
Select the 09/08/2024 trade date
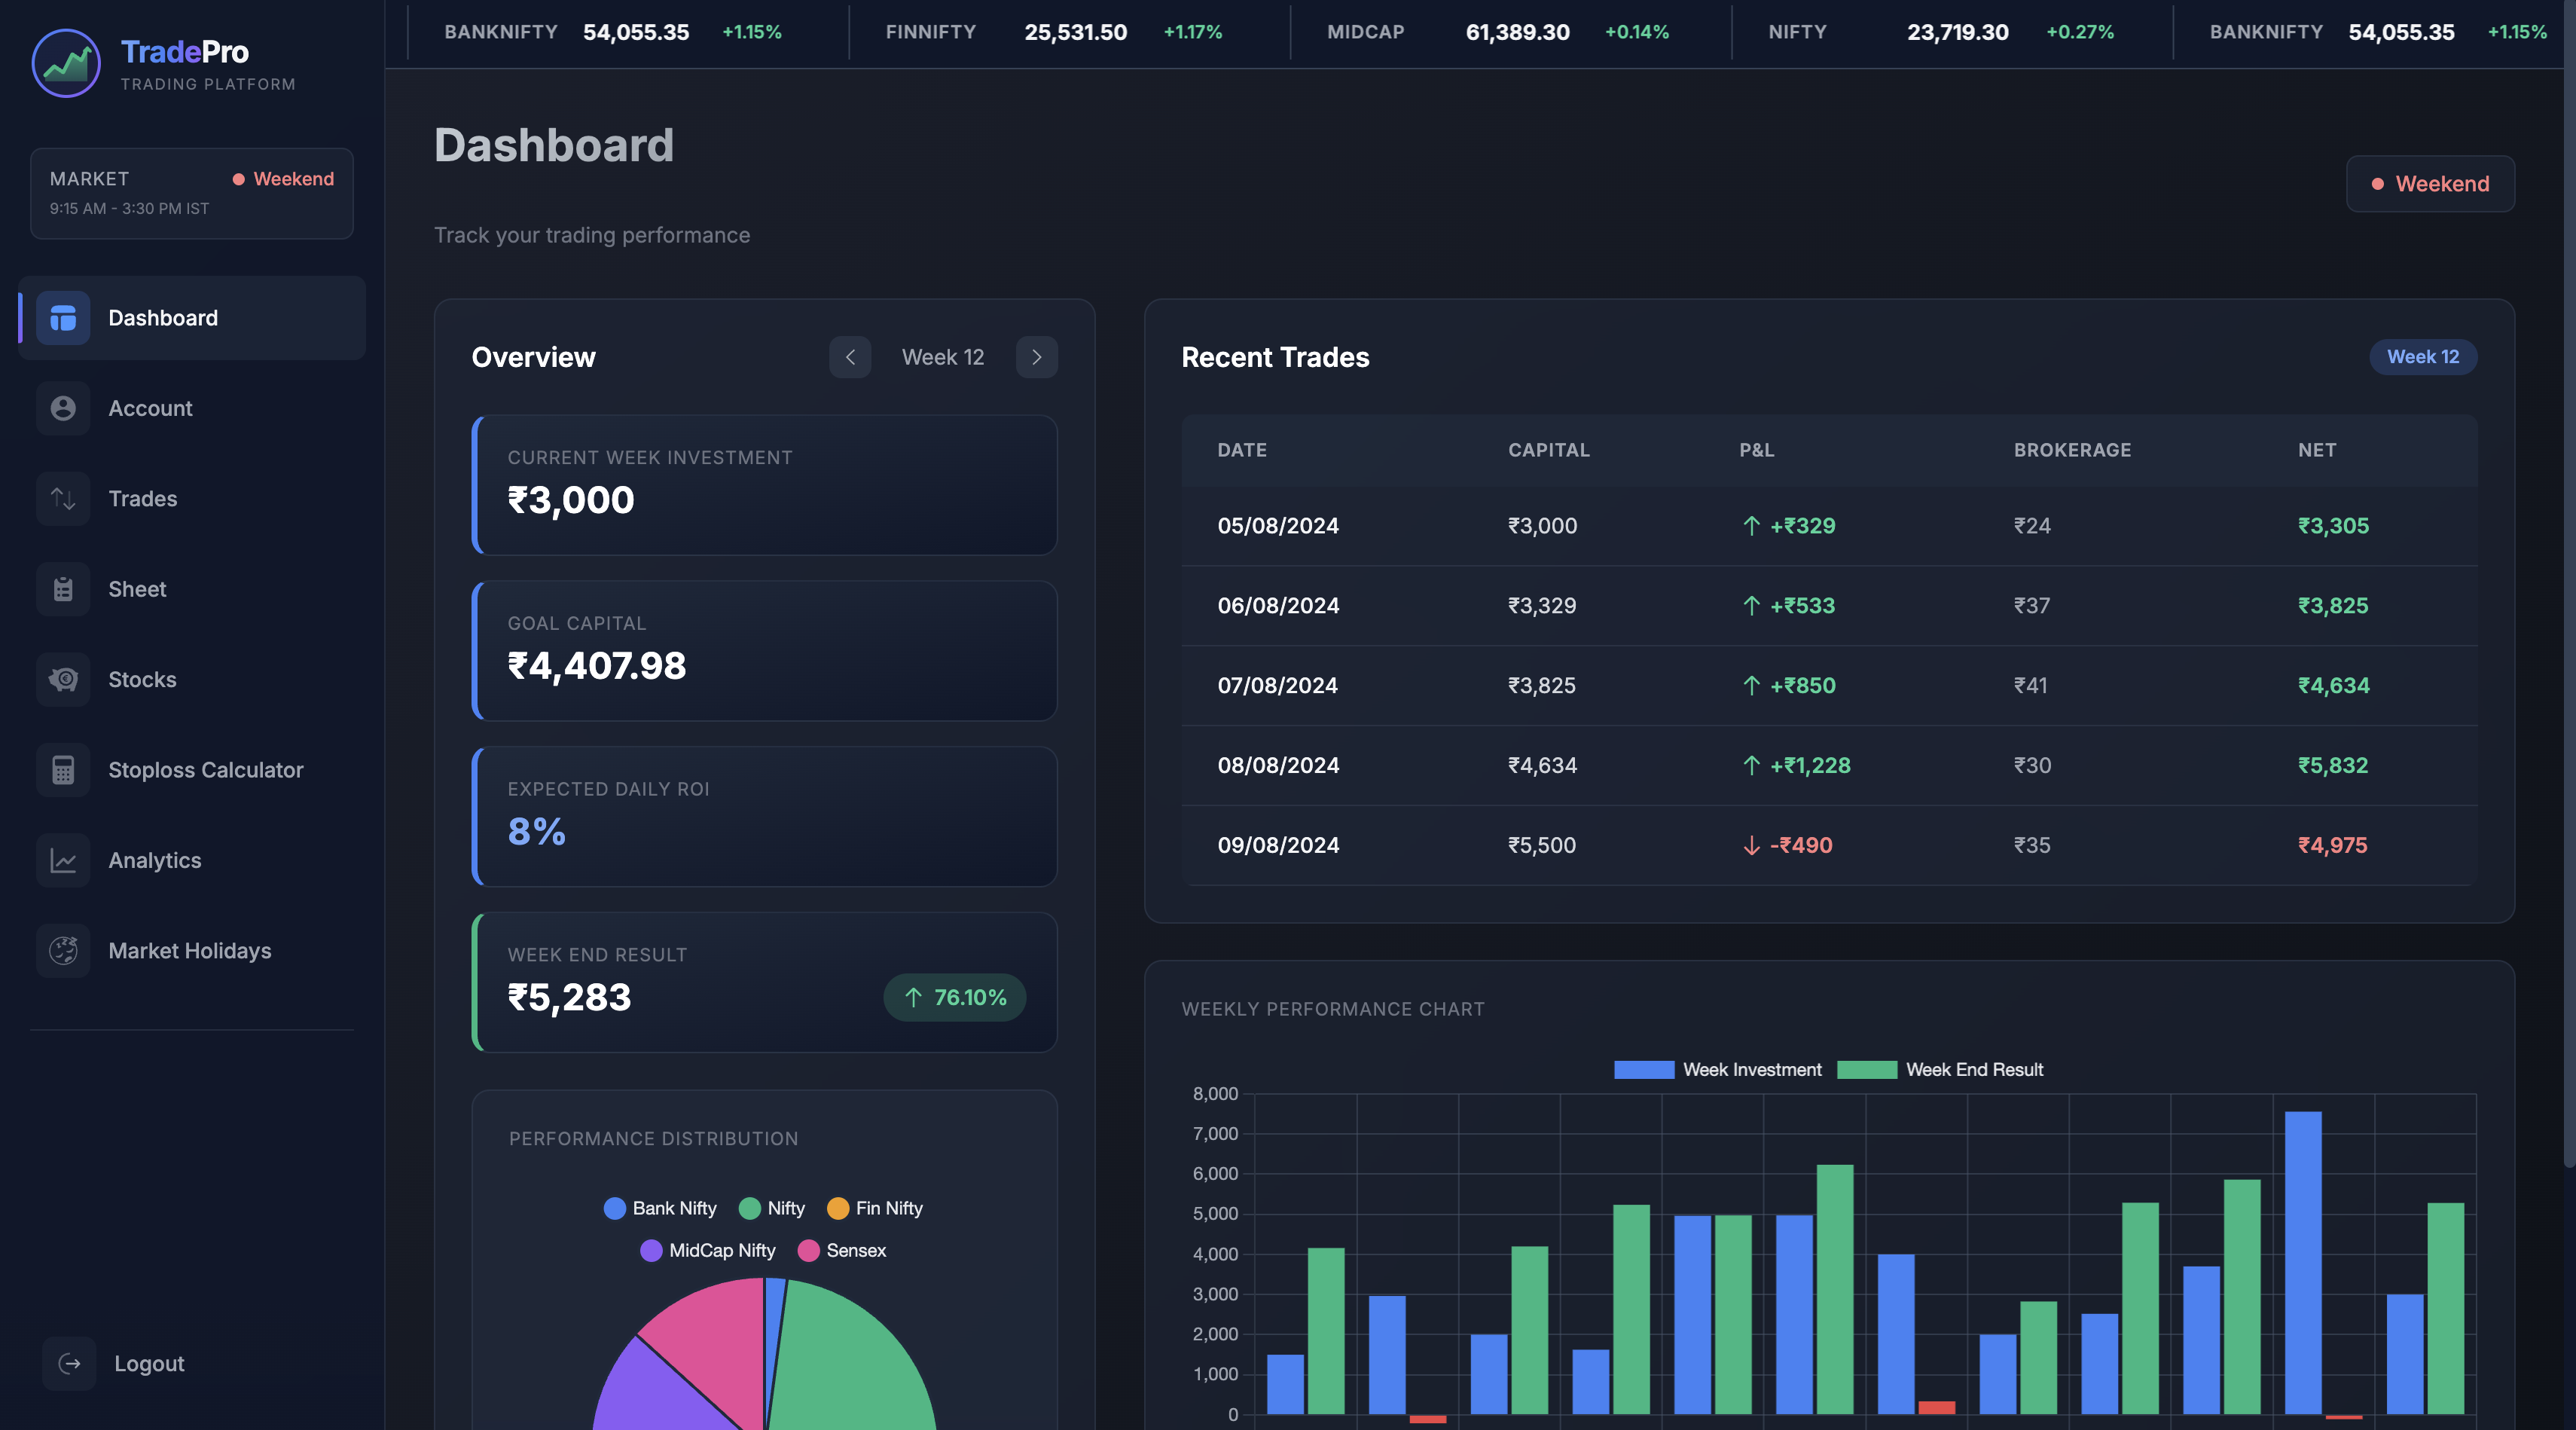point(1278,846)
